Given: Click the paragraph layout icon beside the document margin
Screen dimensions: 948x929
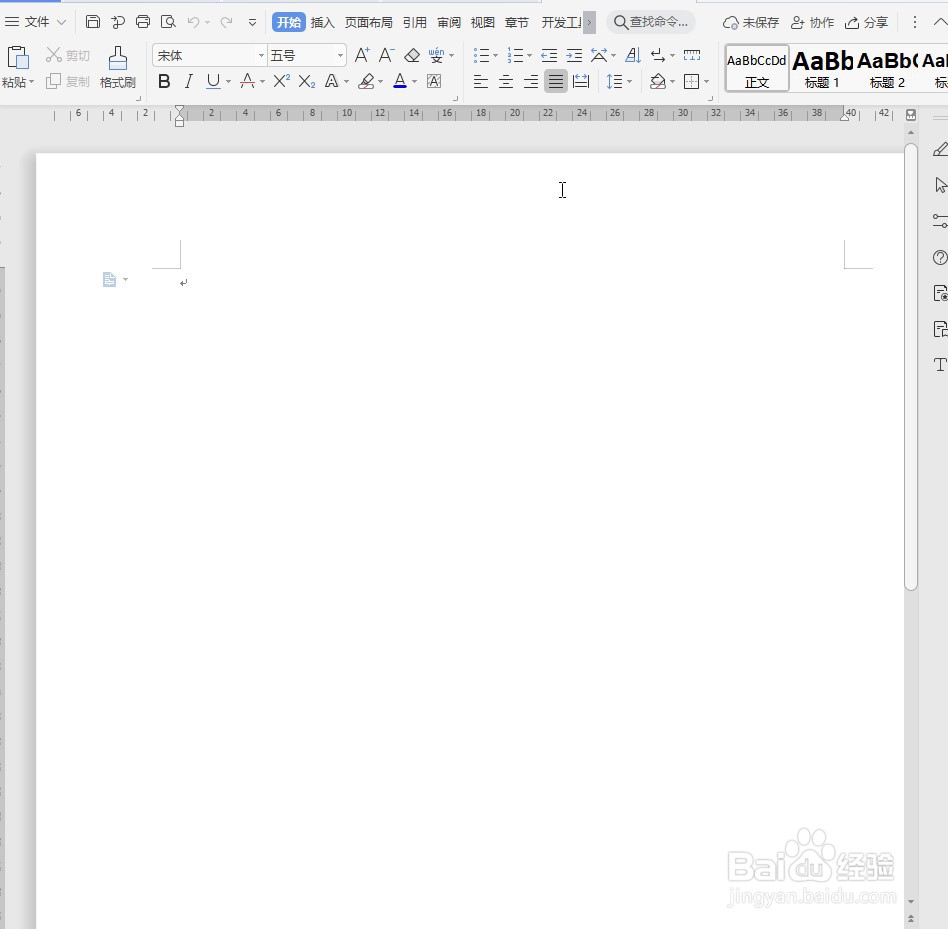Looking at the screenshot, I should pyautogui.click(x=109, y=279).
